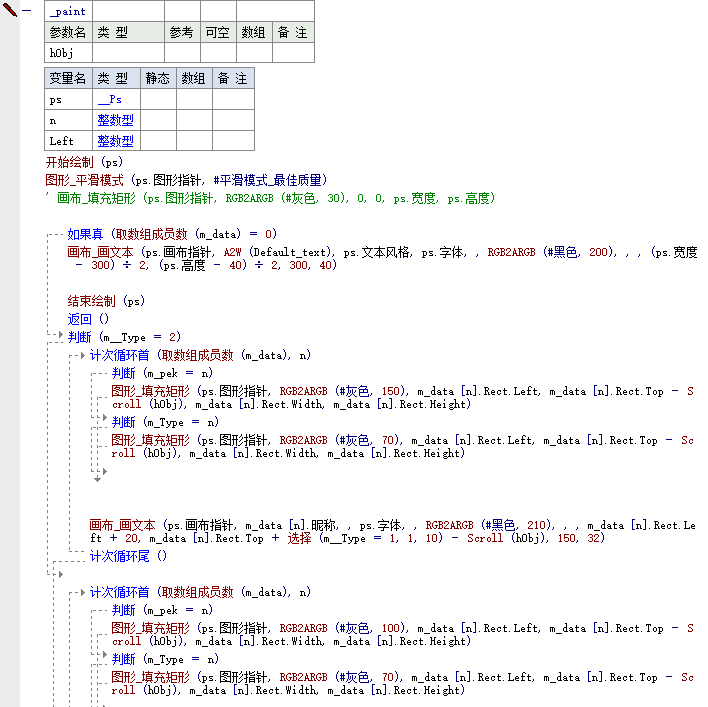Click the 返回 () statement
Viewport: 708px width, 707px height.
[x=88, y=319]
